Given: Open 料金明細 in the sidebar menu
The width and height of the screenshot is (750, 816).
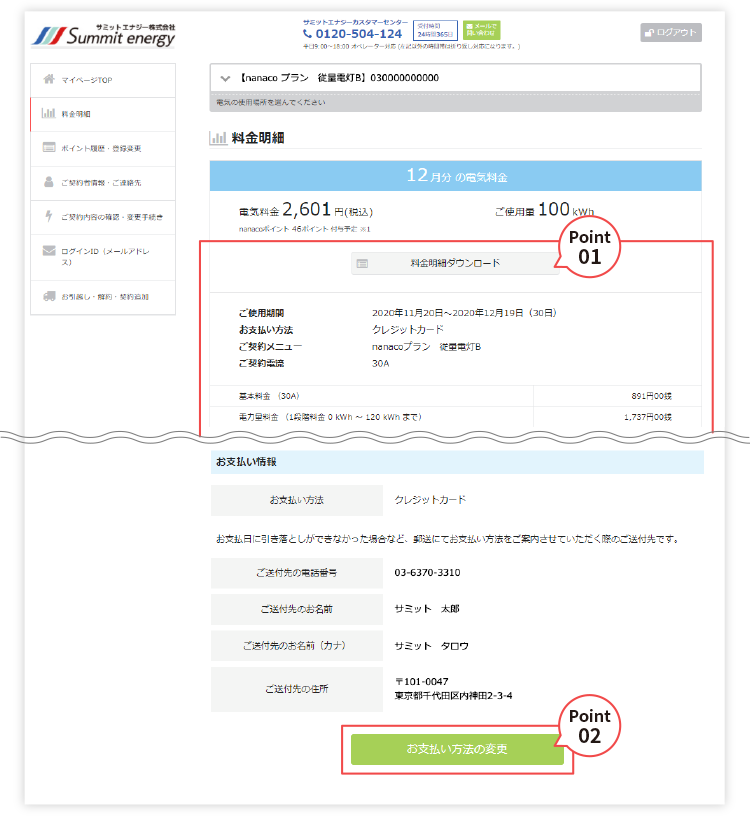Looking at the screenshot, I should (x=76, y=114).
